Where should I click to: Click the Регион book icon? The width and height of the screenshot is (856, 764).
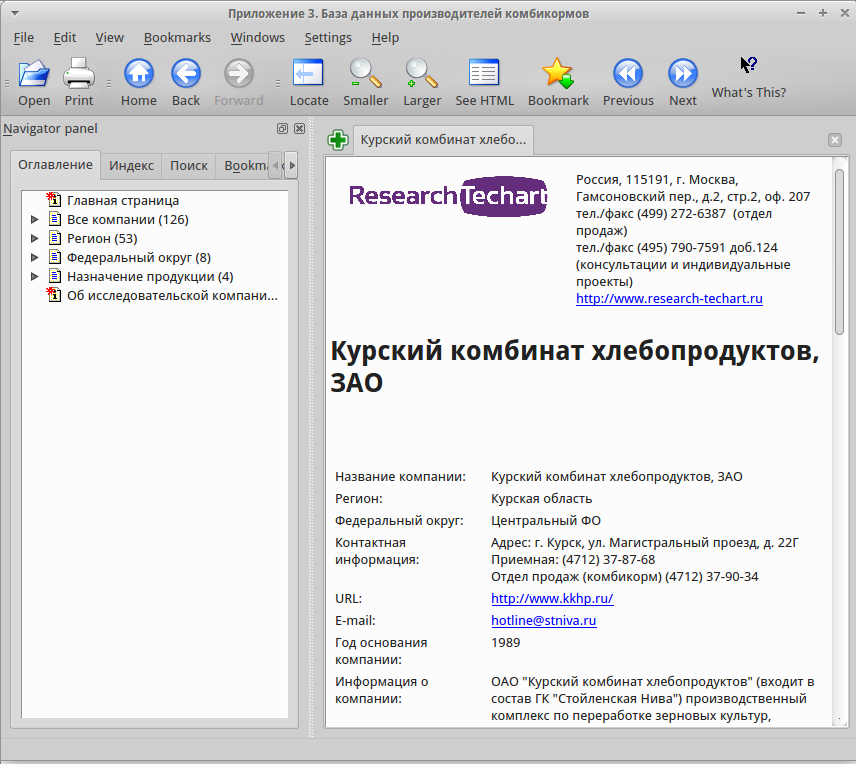pyautogui.click(x=55, y=238)
